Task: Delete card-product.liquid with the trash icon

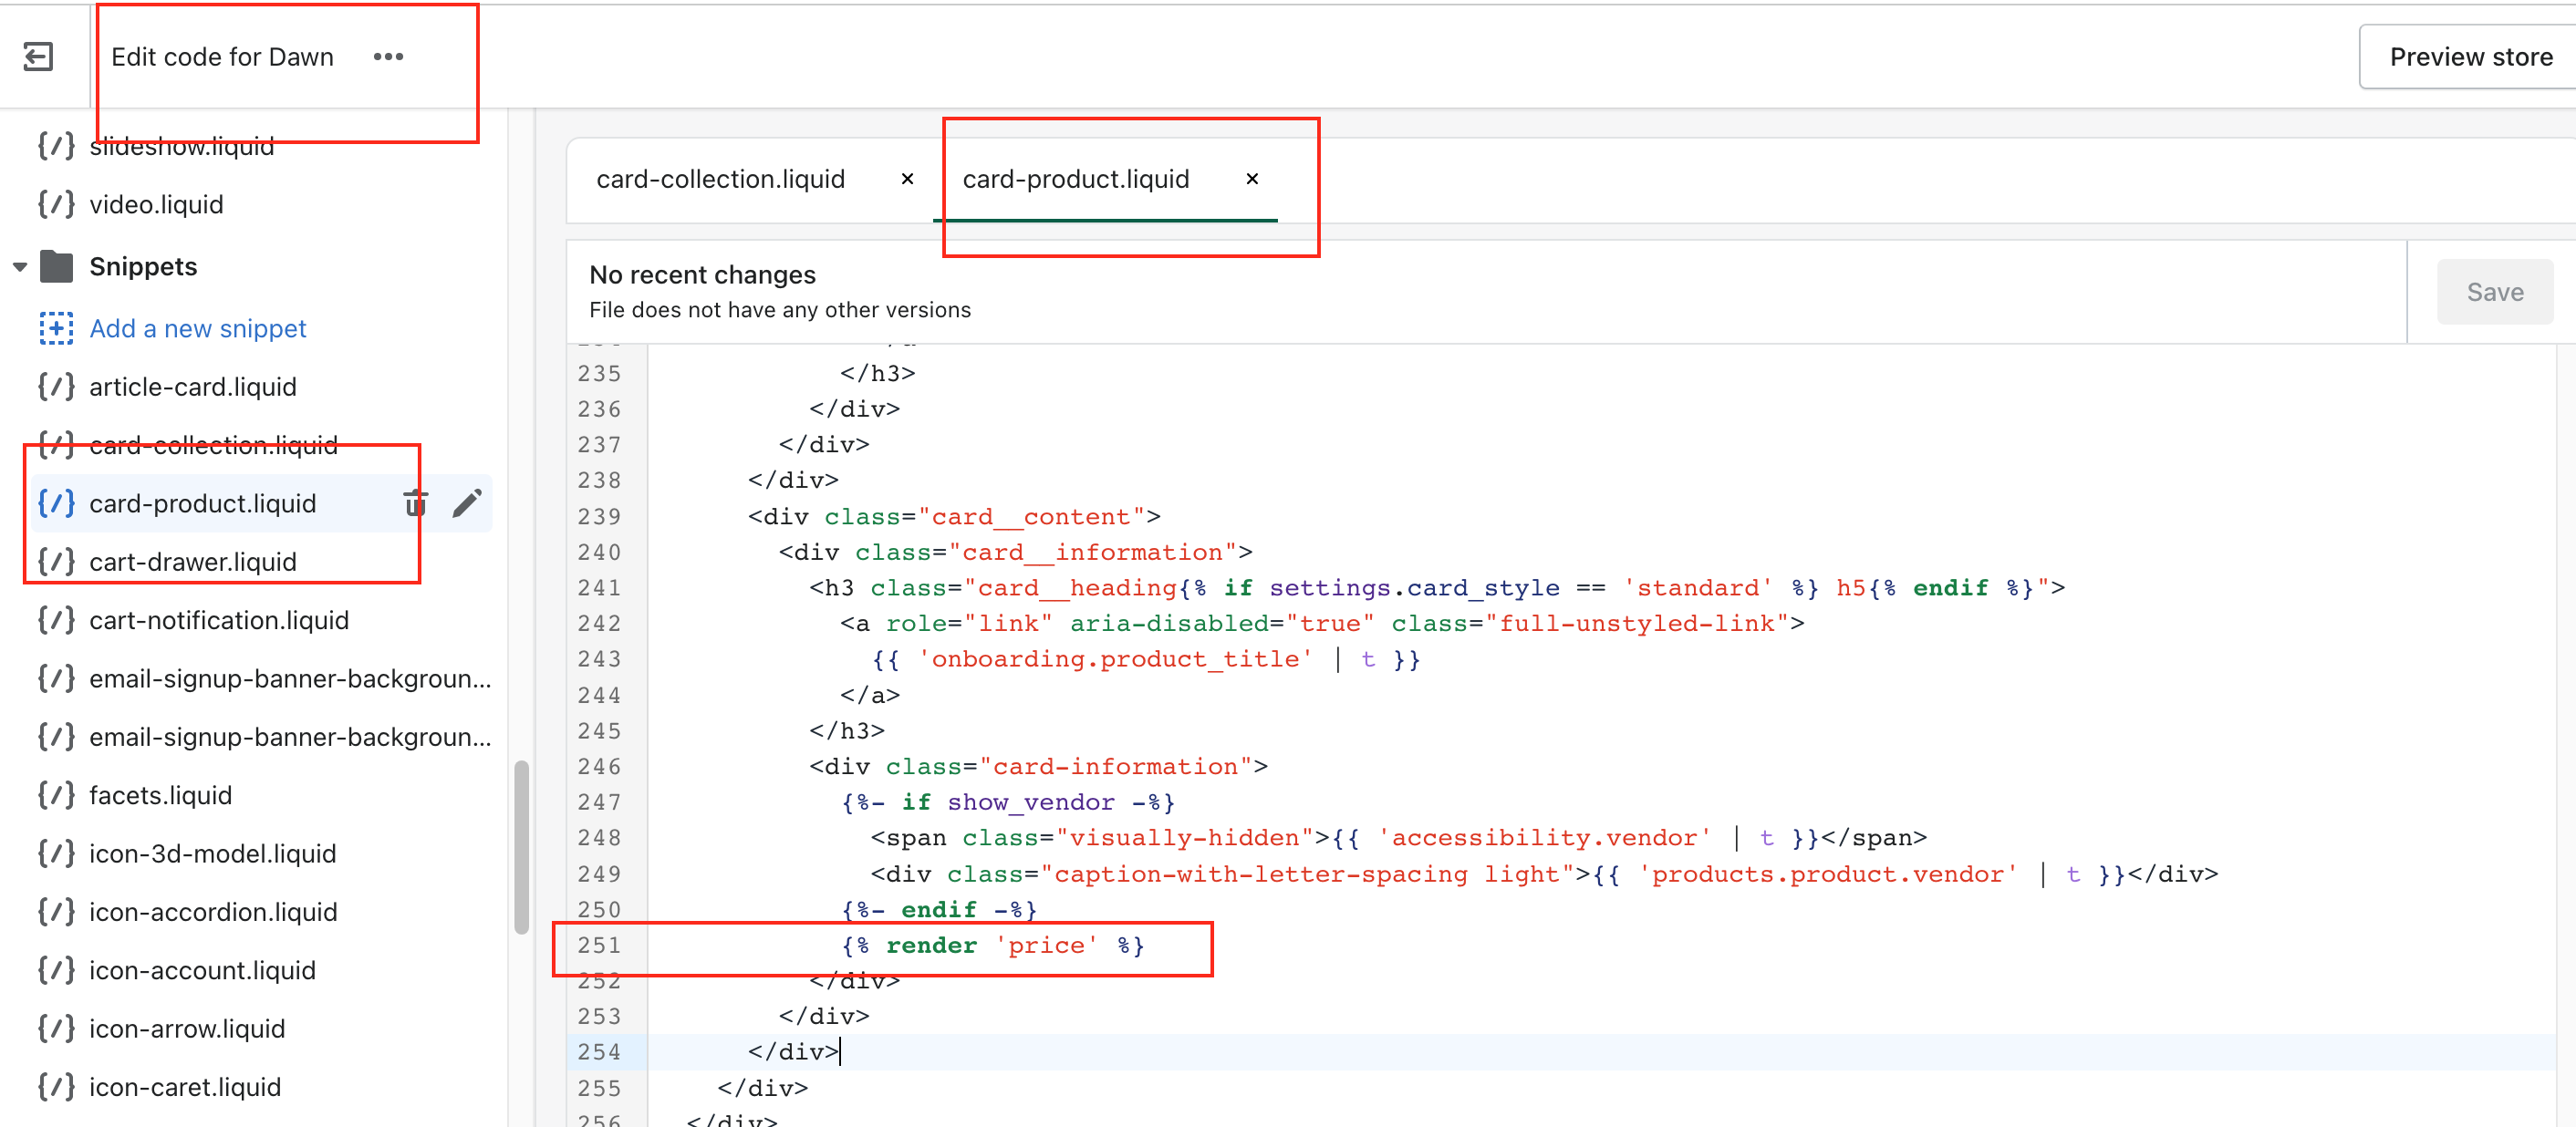Action: [x=415, y=503]
